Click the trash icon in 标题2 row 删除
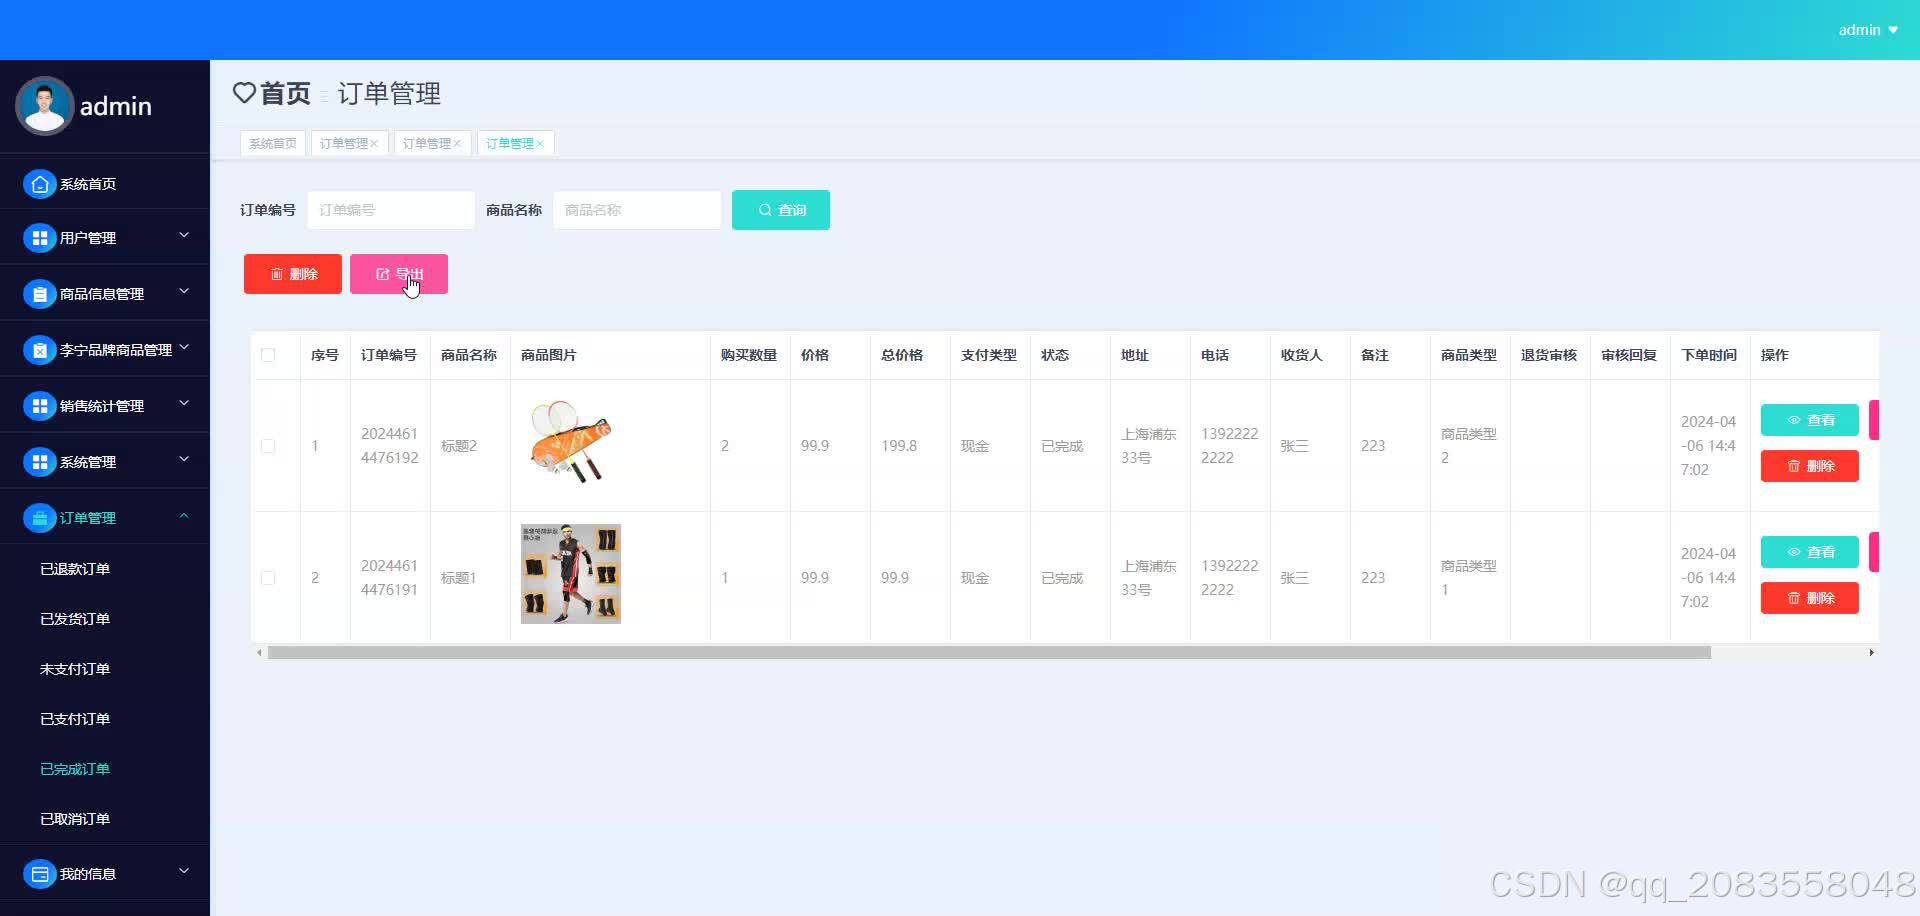Image resolution: width=1920 pixels, height=916 pixels. click(x=1794, y=466)
